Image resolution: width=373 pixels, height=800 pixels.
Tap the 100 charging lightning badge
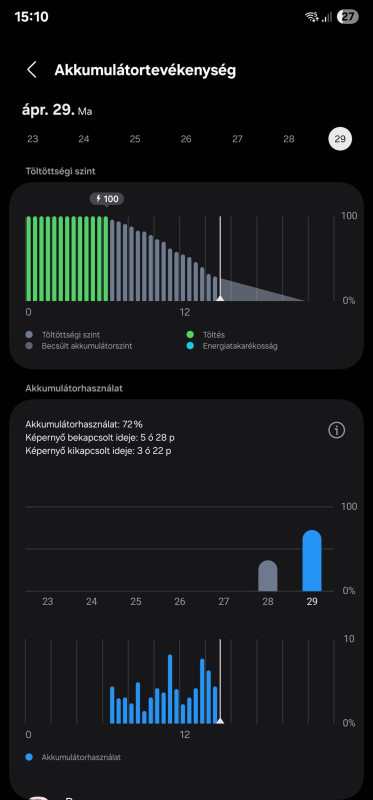(x=107, y=198)
